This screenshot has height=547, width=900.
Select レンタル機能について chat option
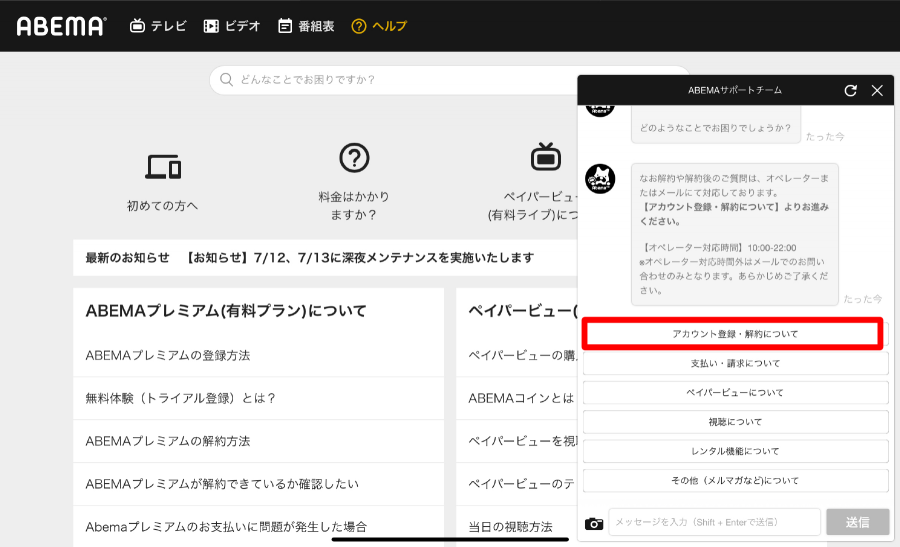click(x=735, y=451)
